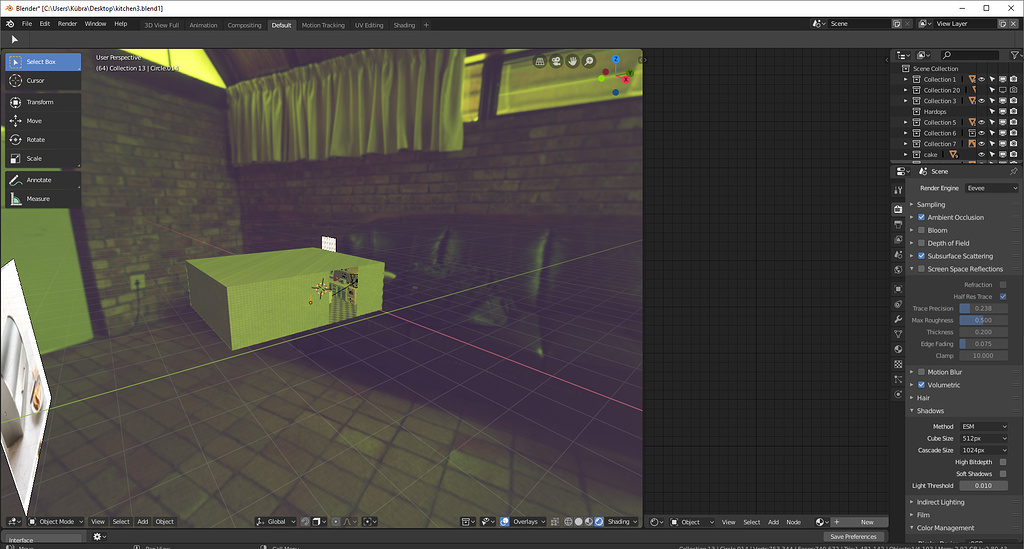
Task: Open the Render Engine dropdown
Action: tap(991, 188)
